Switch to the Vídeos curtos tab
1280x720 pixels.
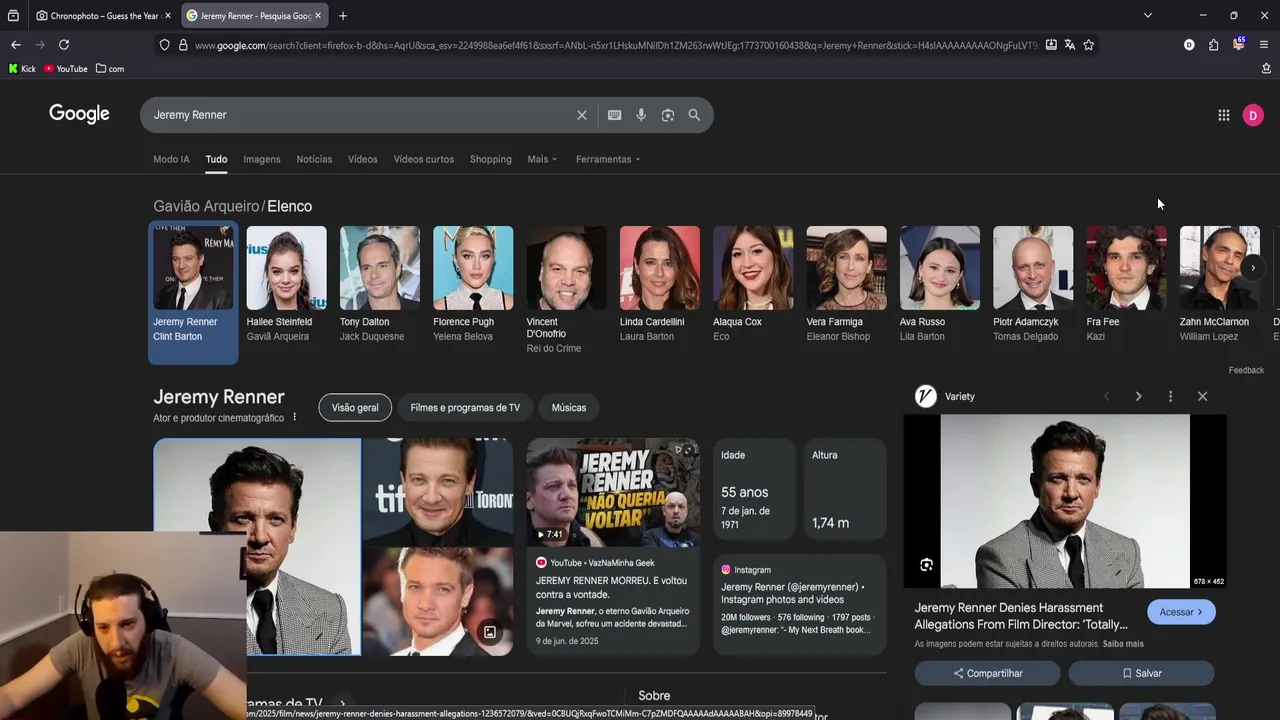click(x=424, y=159)
